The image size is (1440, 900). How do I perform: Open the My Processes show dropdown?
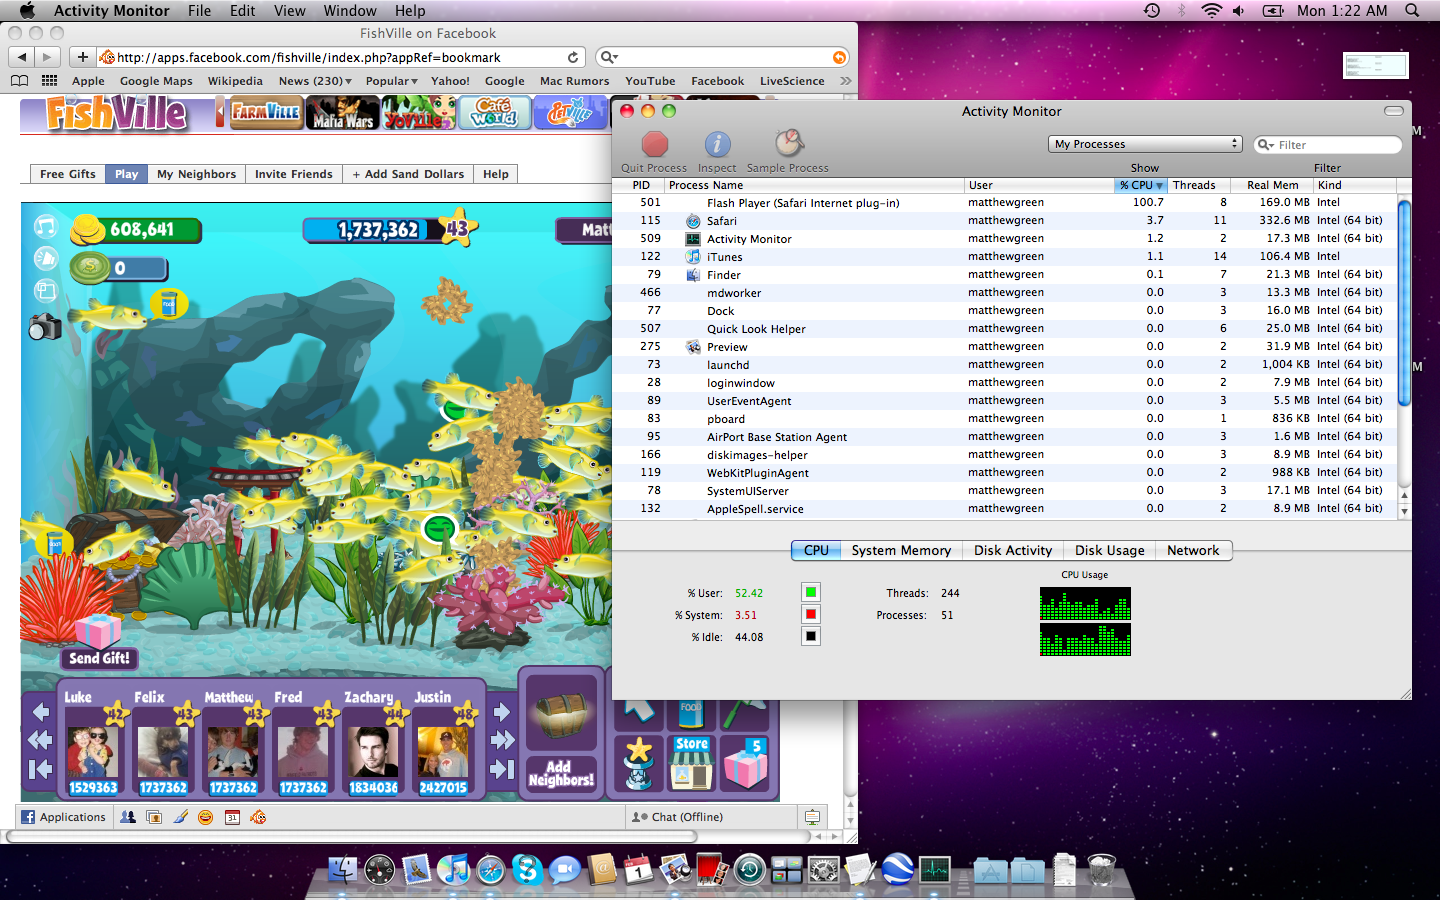click(x=1145, y=144)
